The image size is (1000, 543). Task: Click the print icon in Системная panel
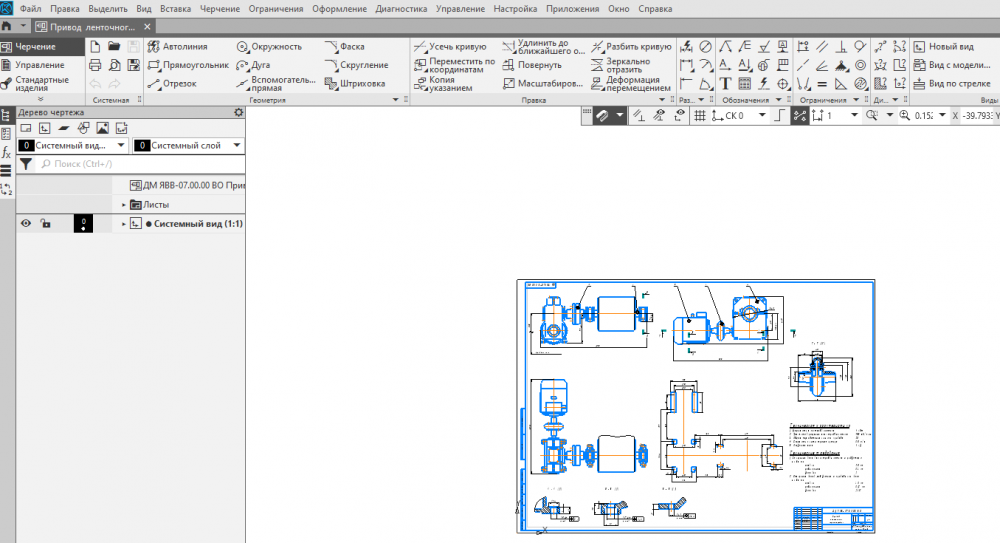[96, 65]
